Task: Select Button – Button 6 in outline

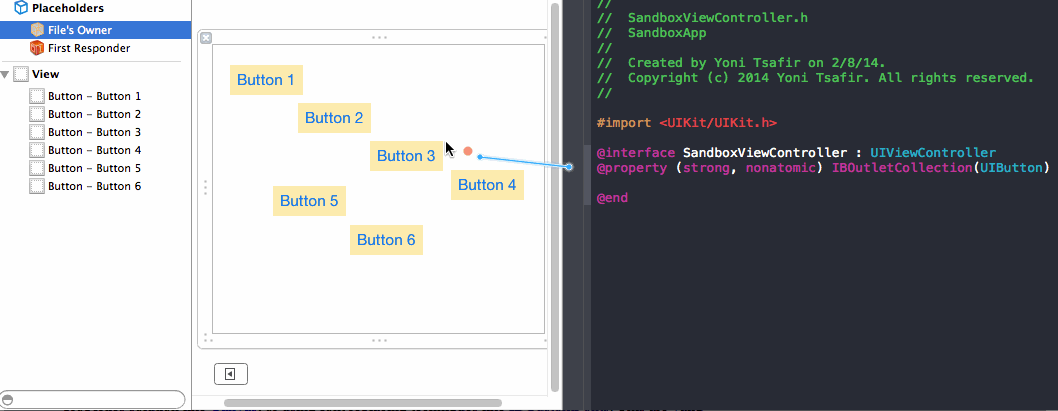Action: point(95,186)
